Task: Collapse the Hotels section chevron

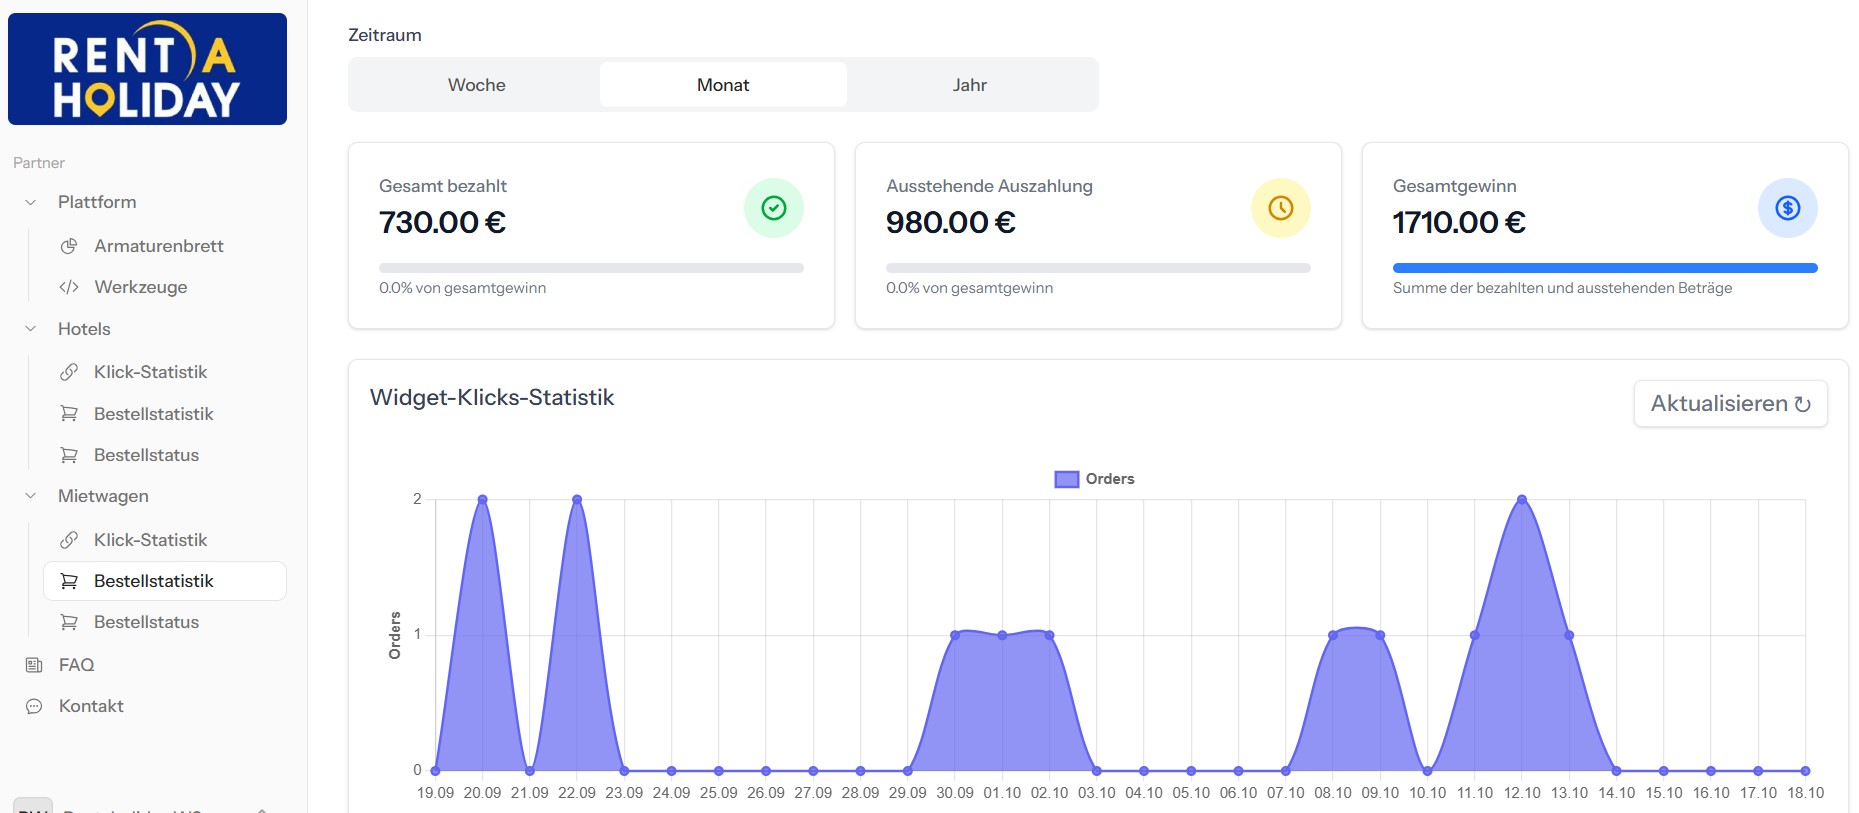Action: pos(31,329)
